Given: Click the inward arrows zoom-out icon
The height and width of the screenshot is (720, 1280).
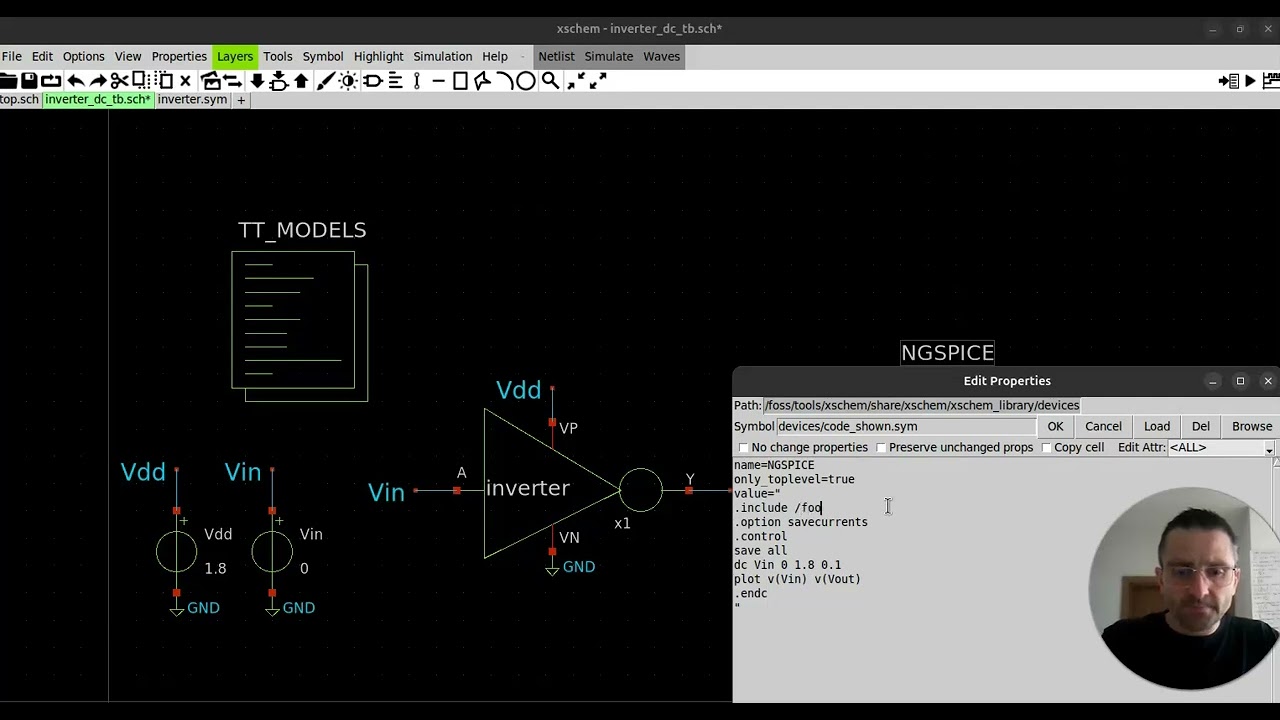Looking at the screenshot, I should (575, 81).
